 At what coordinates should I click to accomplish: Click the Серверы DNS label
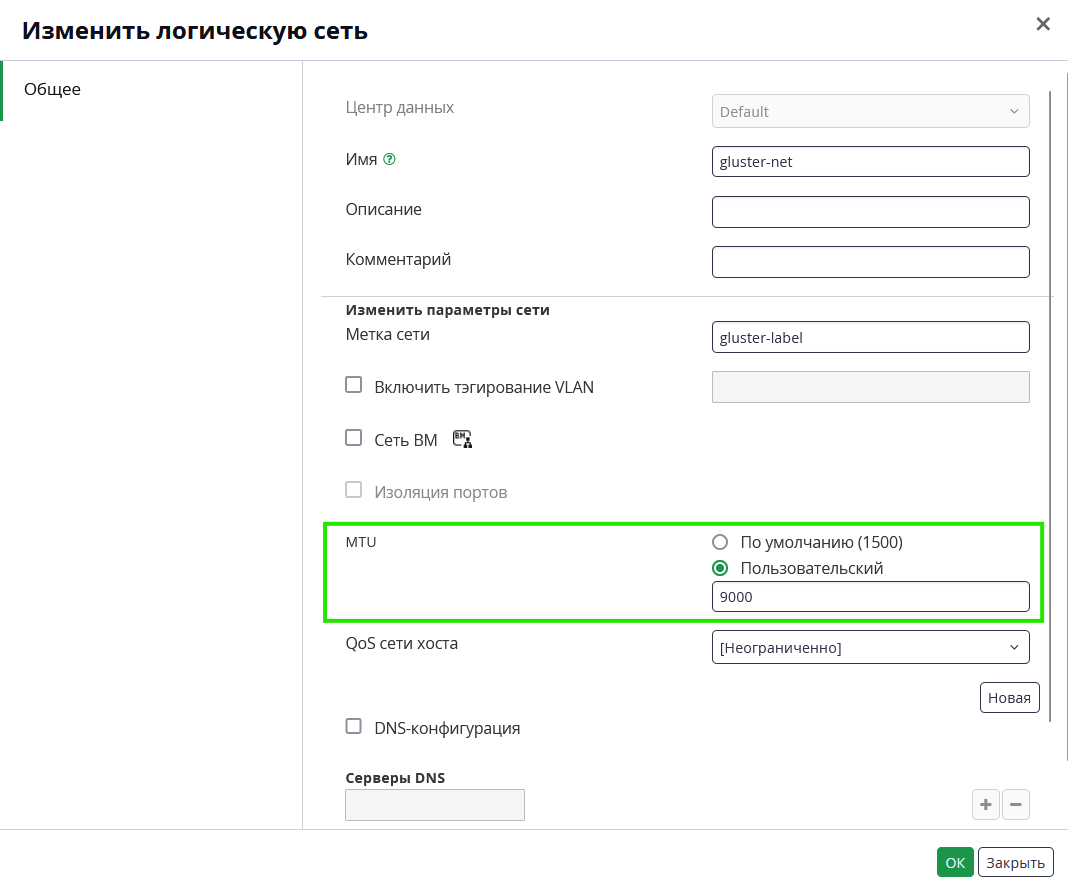tap(395, 778)
